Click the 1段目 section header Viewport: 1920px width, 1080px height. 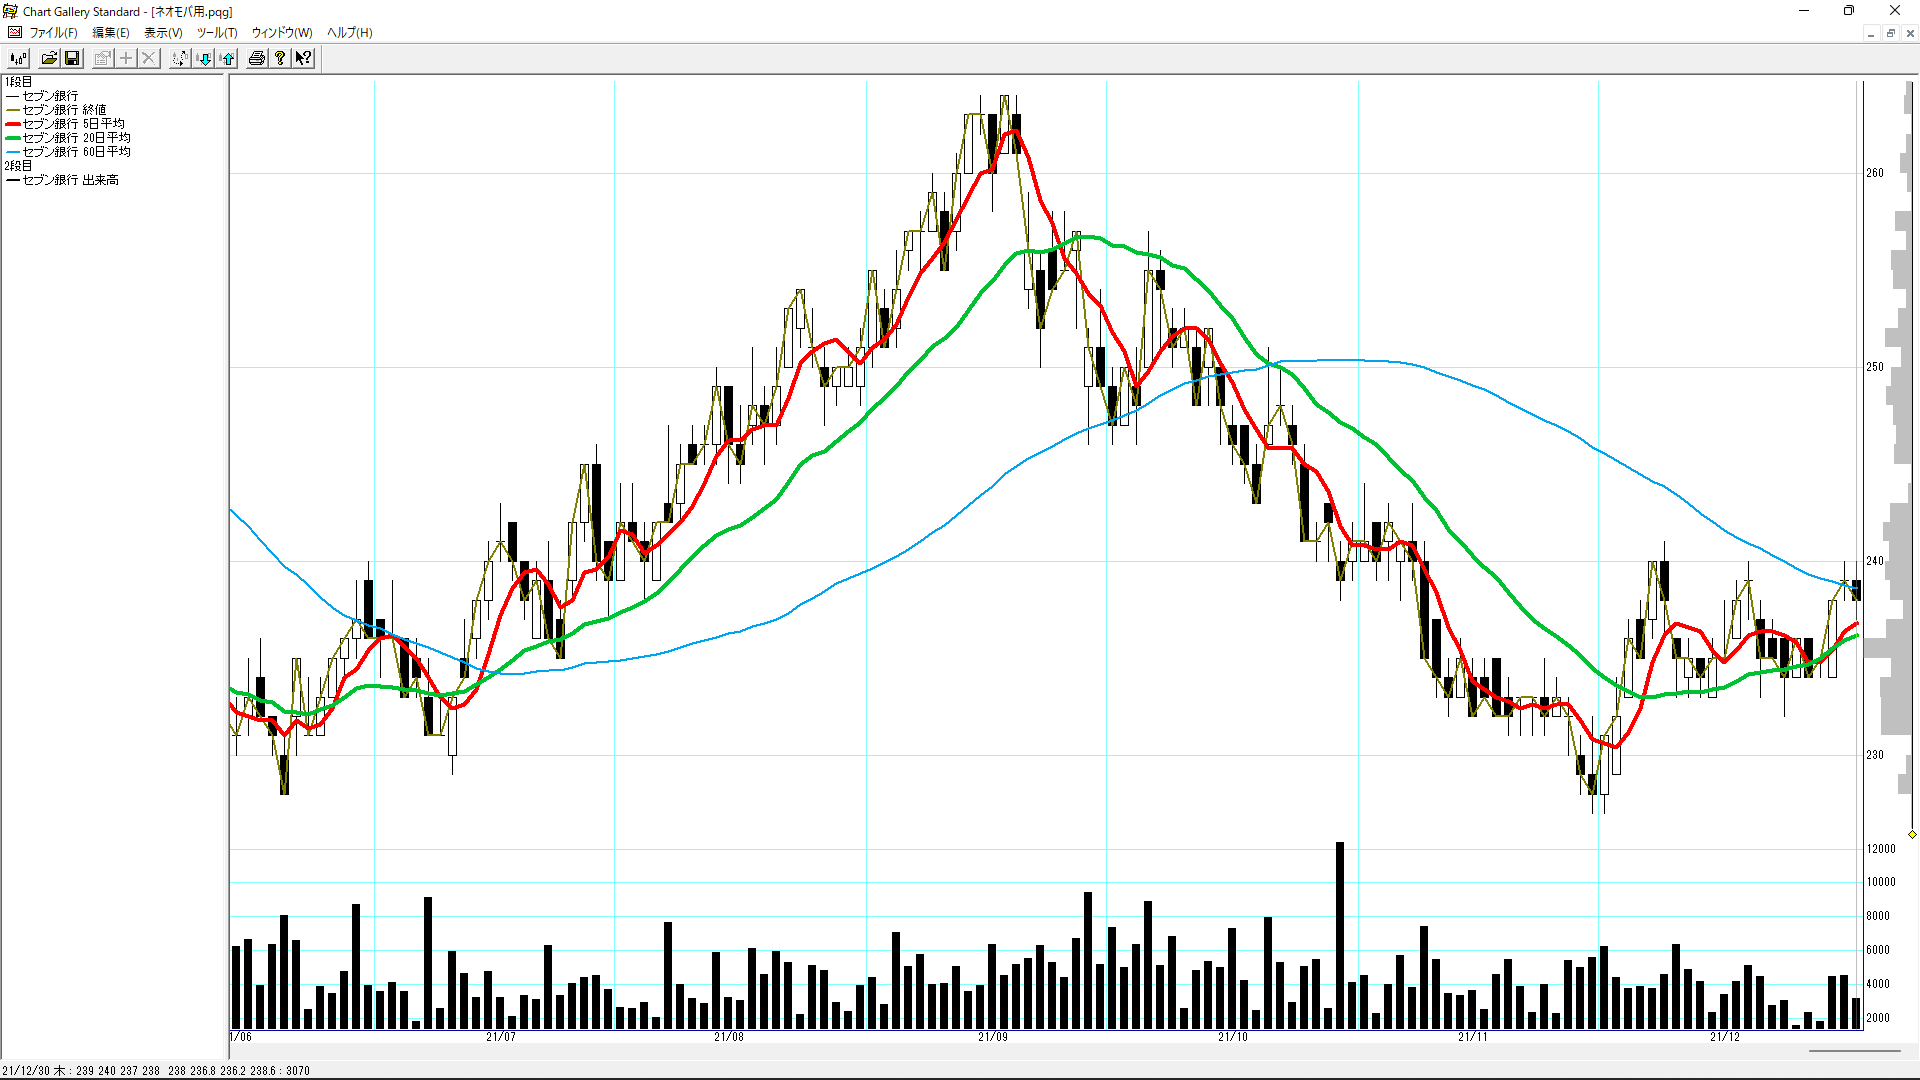18,82
